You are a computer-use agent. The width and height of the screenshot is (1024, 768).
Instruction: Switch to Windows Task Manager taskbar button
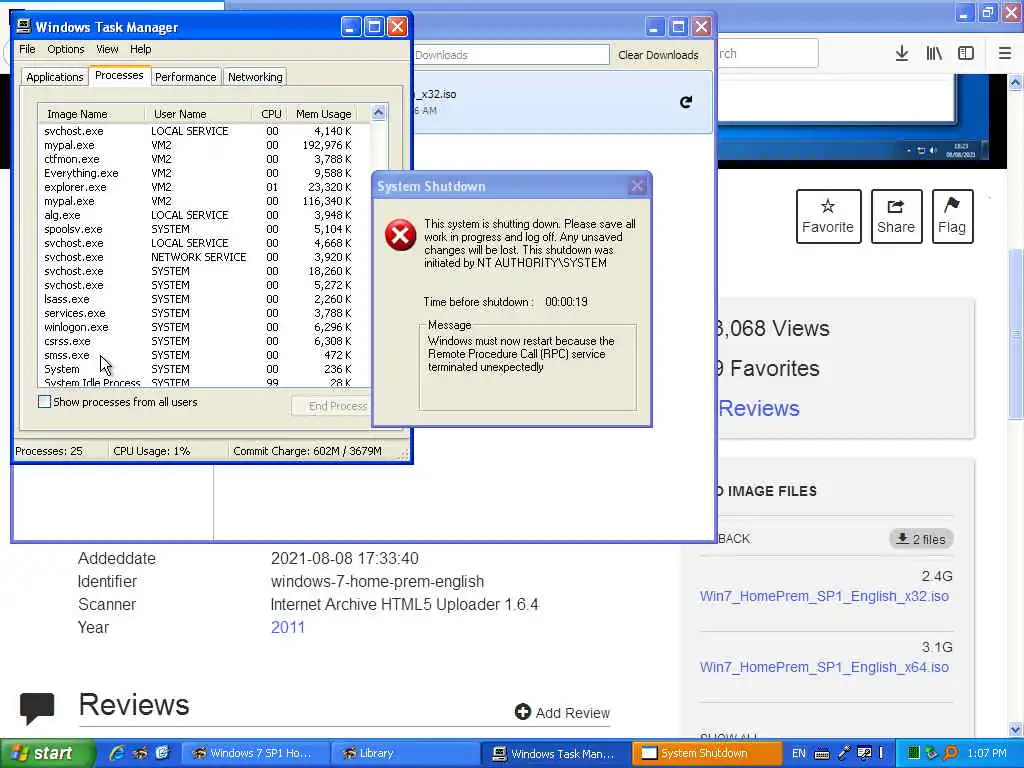pos(556,753)
